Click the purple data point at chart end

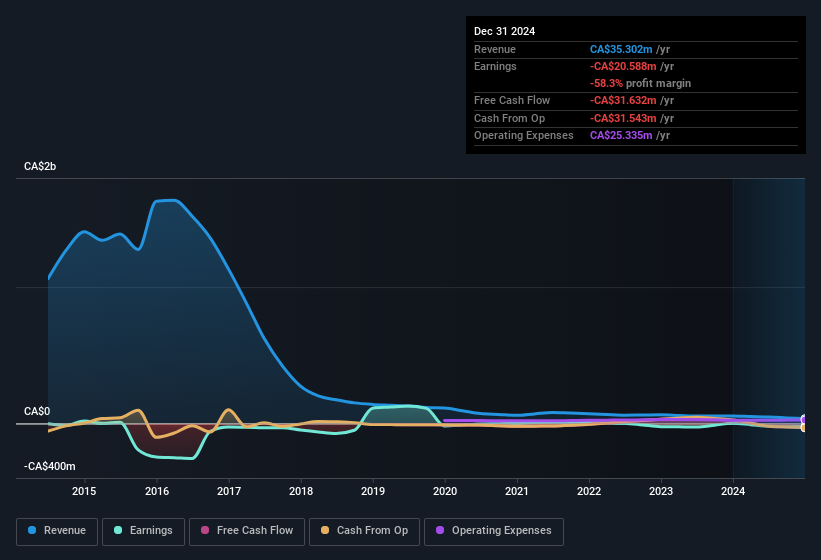(x=804, y=420)
